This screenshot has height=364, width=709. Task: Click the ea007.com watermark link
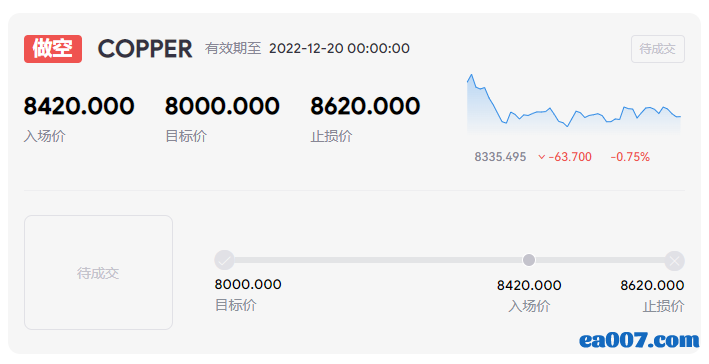tap(639, 340)
